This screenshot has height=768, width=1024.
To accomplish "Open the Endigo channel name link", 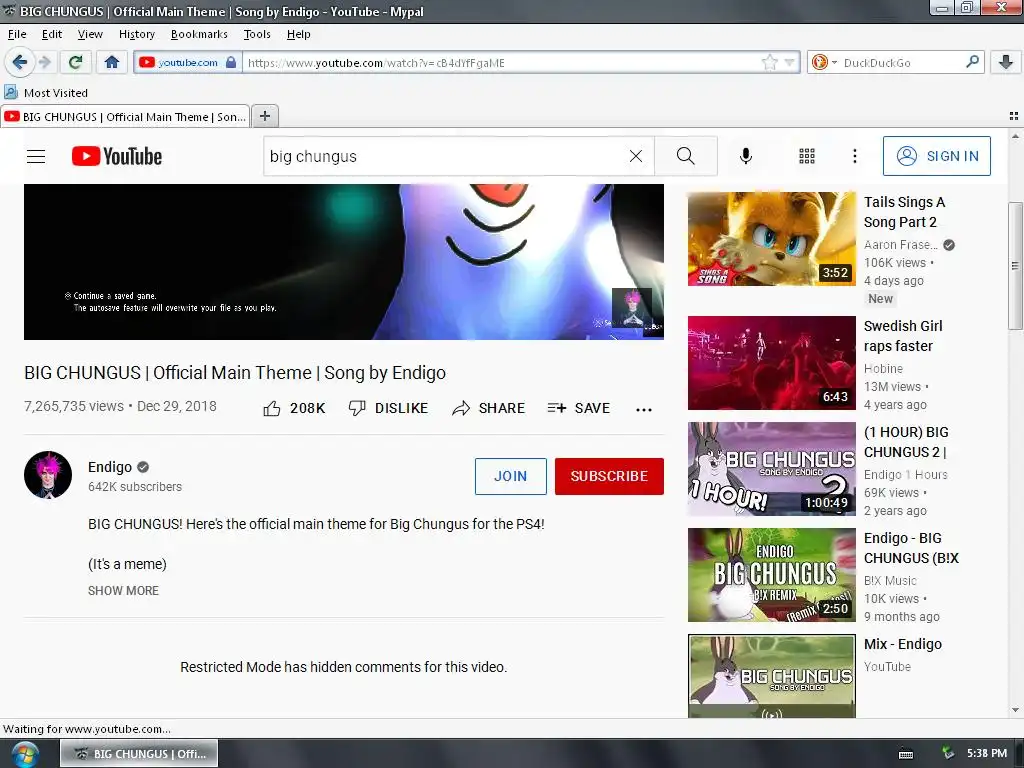I will (x=110, y=467).
